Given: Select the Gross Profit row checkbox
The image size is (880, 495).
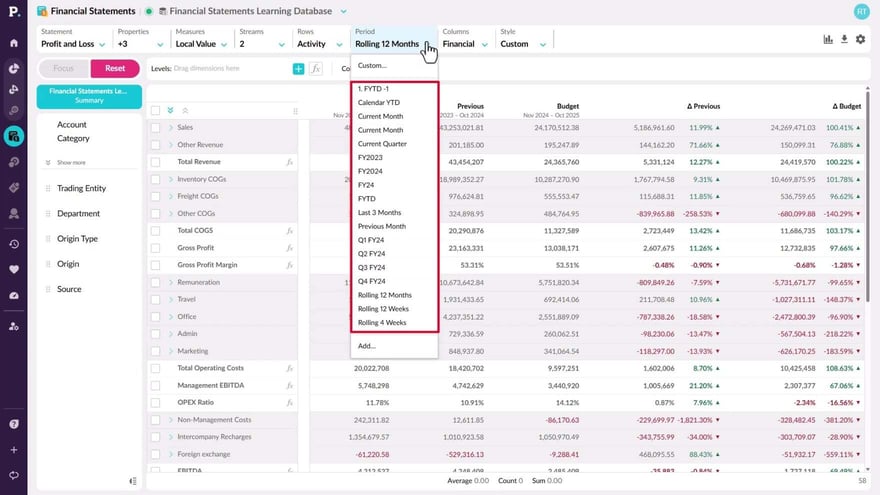Looking at the screenshot, I should click(x=155, y=248).
